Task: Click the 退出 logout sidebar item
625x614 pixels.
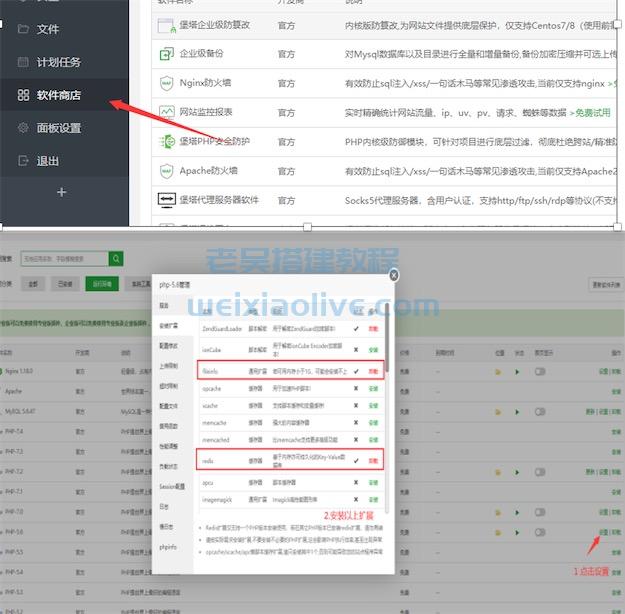Action: pyautogui.click(x=38, y=161)
